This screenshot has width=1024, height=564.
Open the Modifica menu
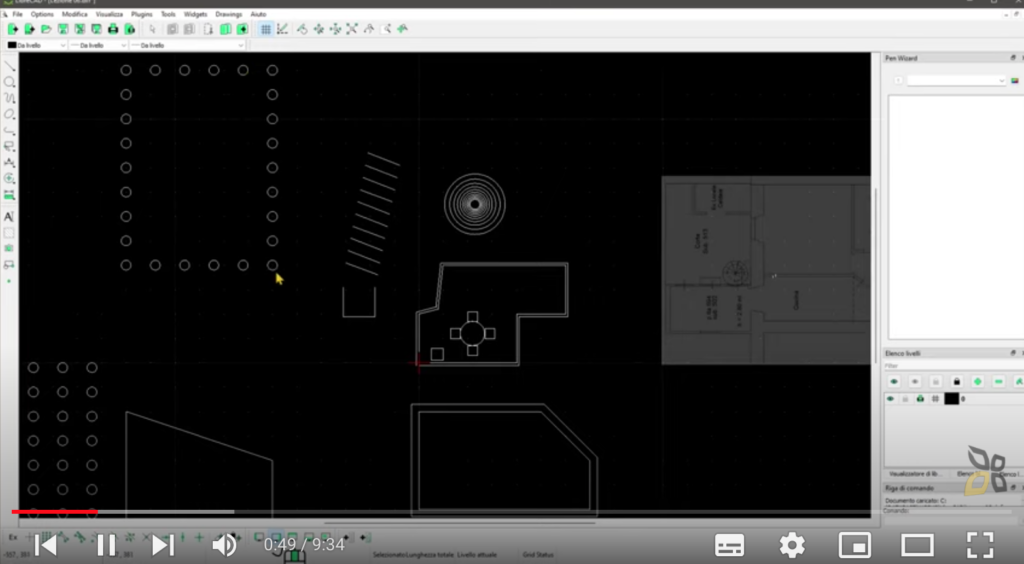74,14
